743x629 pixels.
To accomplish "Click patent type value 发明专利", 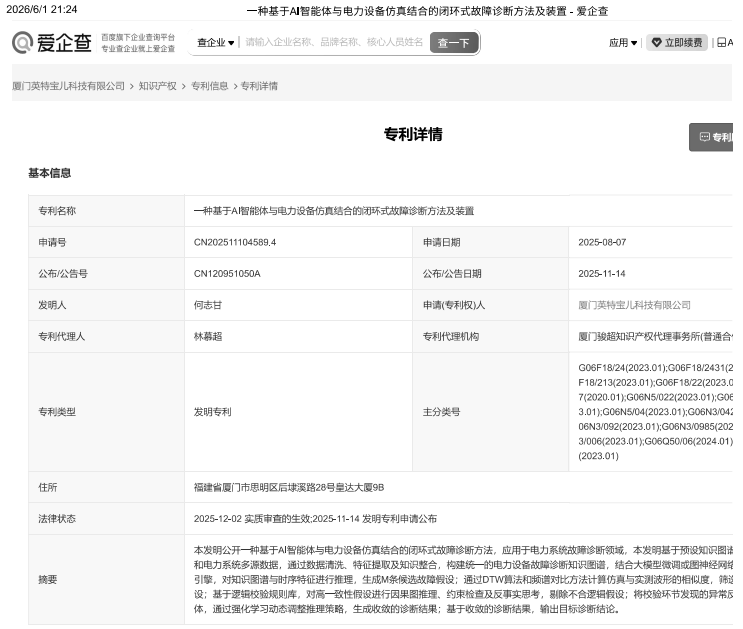I will (212, 412).
